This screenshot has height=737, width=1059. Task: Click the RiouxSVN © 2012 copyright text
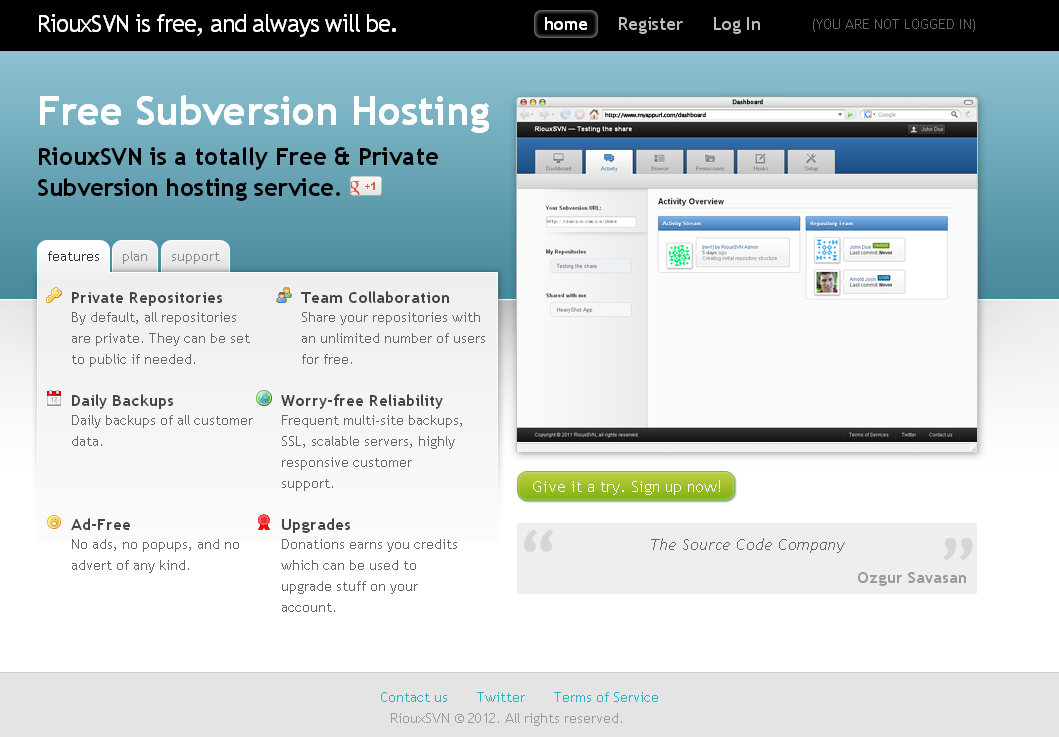click(x=506, y=718)
